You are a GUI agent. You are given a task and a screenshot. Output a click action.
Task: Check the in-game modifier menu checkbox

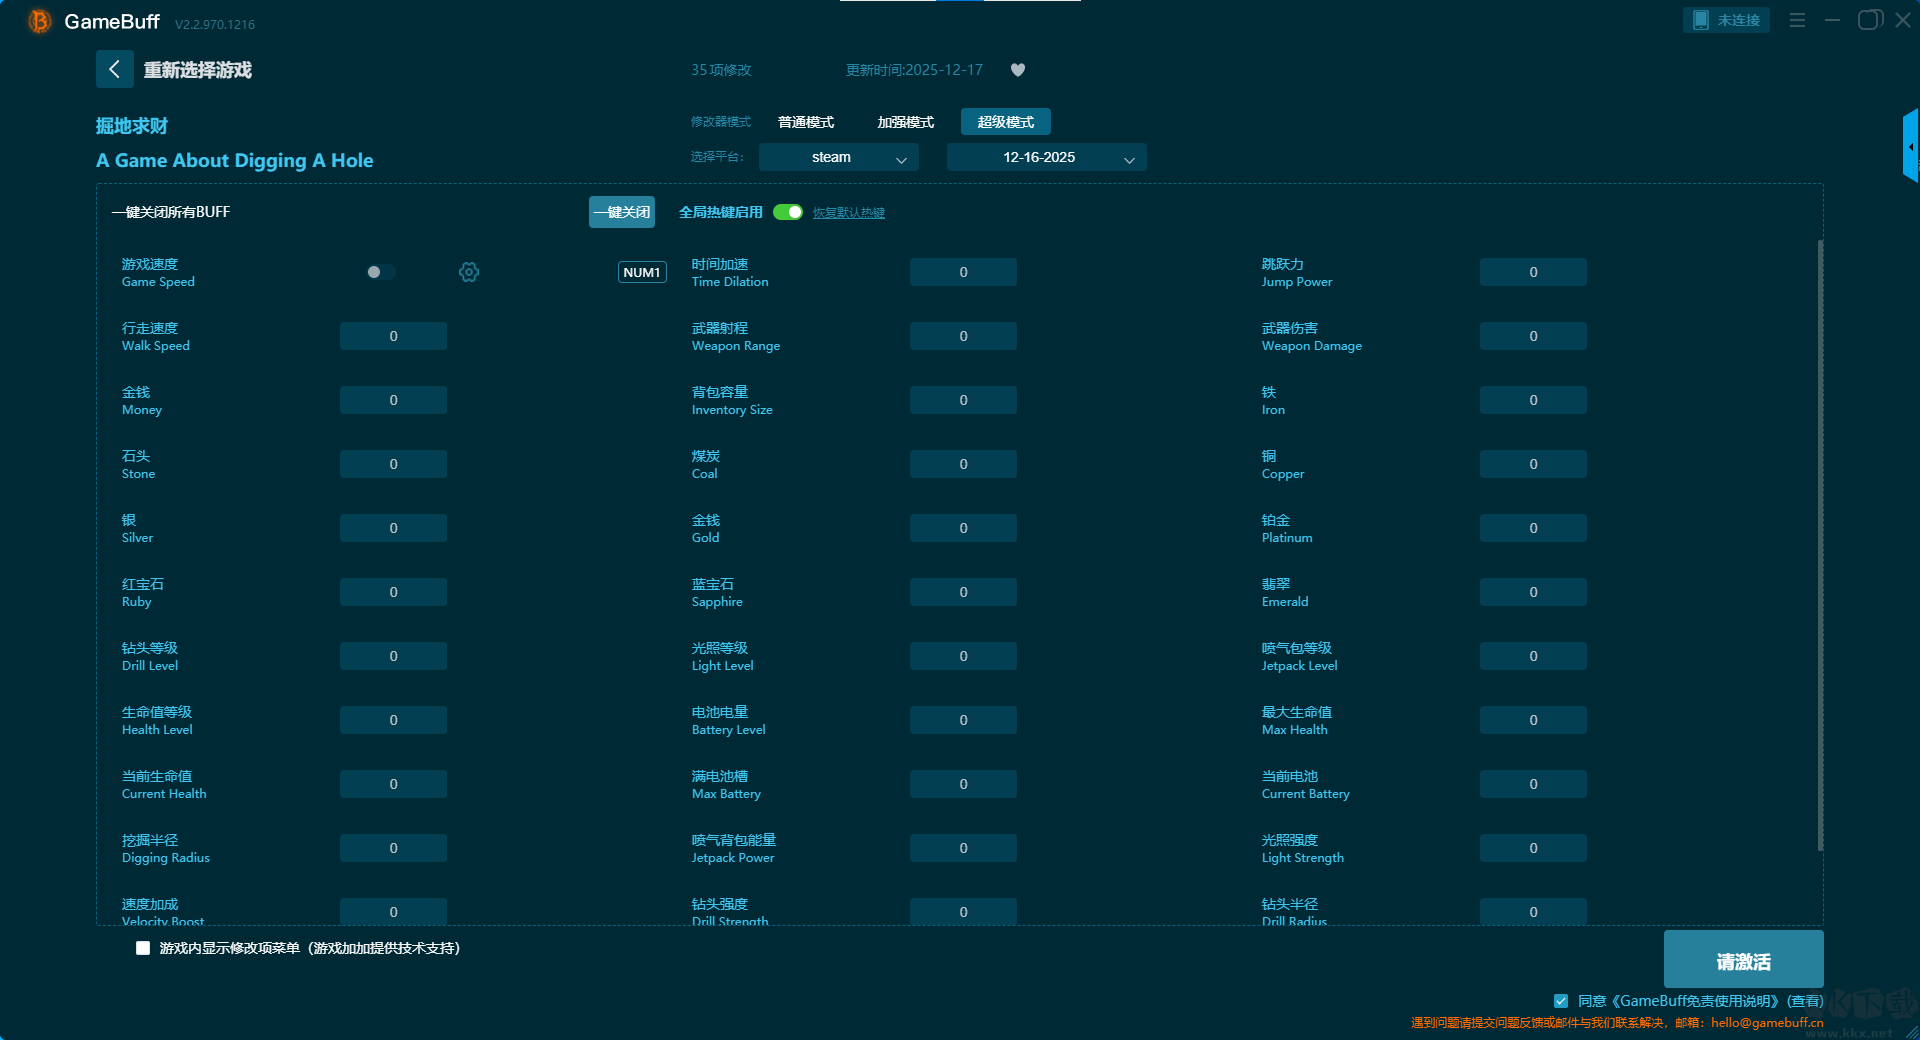(143, 948)
